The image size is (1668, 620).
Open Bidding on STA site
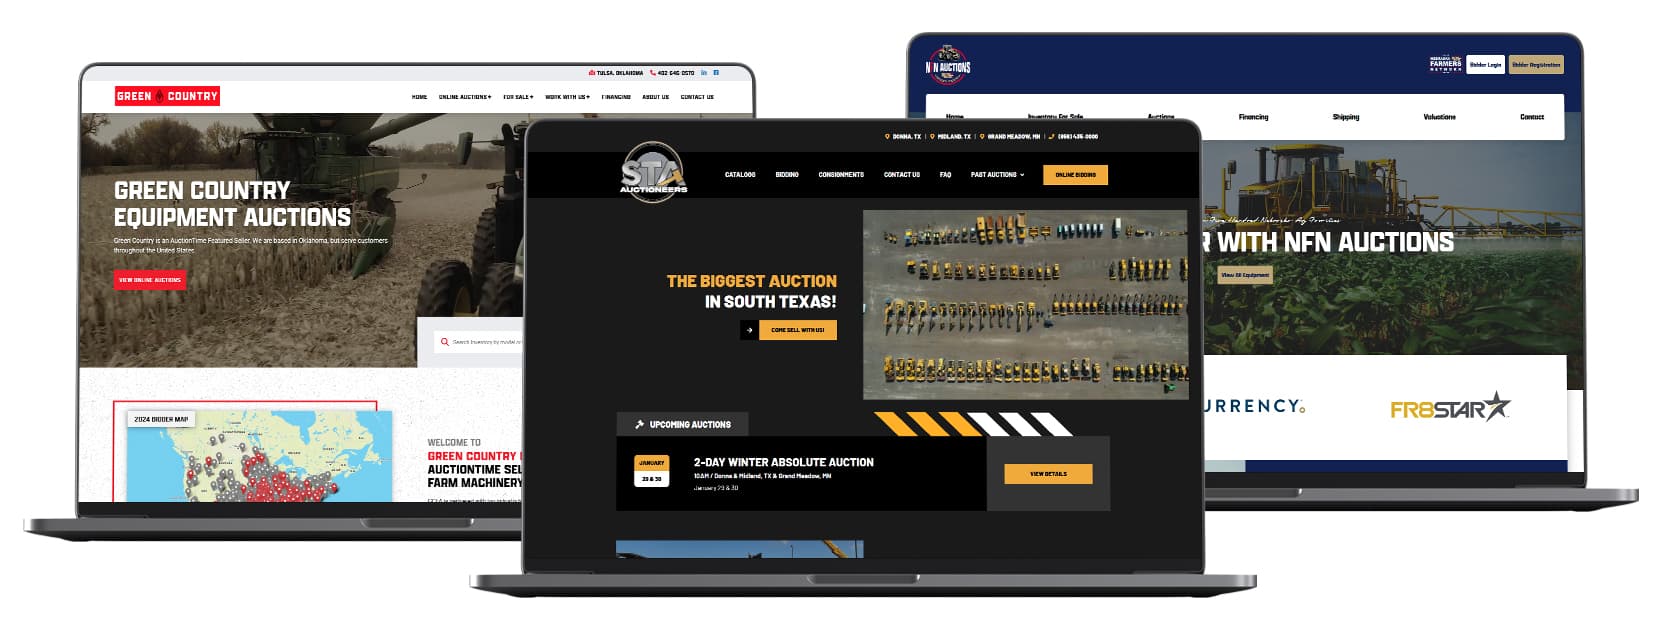pos(787,175)
